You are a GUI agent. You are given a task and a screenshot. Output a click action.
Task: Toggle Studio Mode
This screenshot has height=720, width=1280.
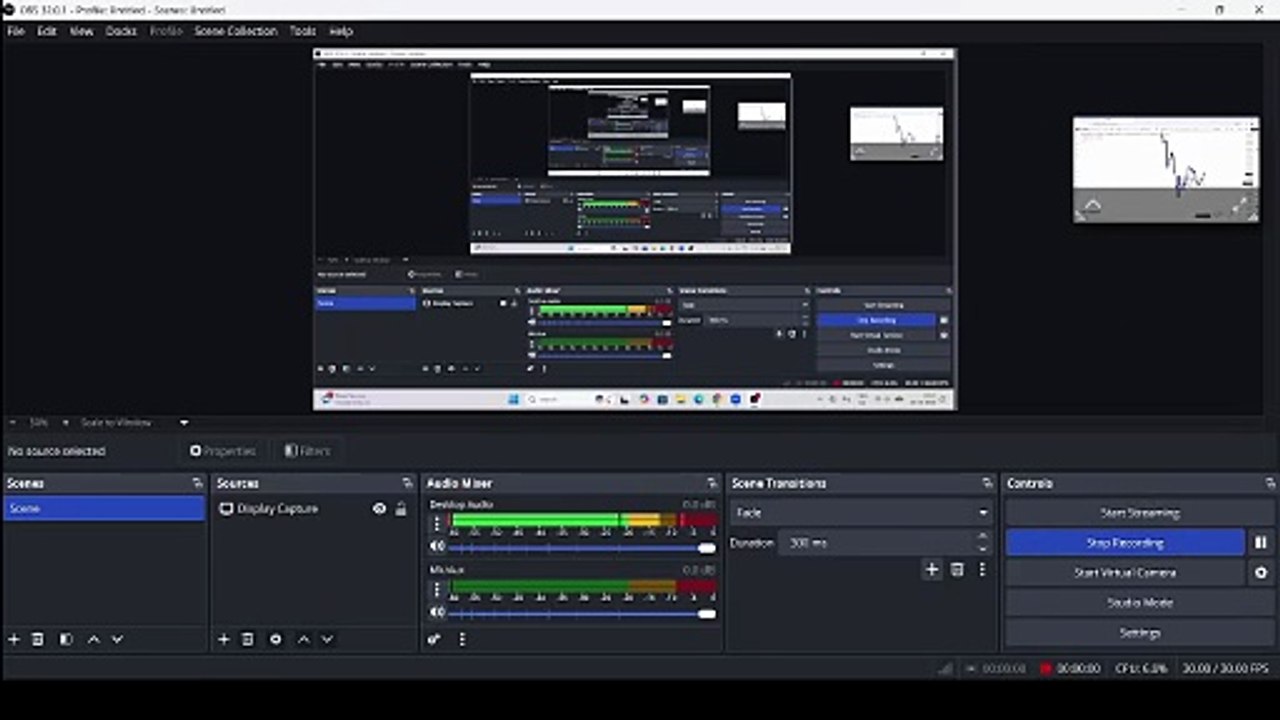1139,603
